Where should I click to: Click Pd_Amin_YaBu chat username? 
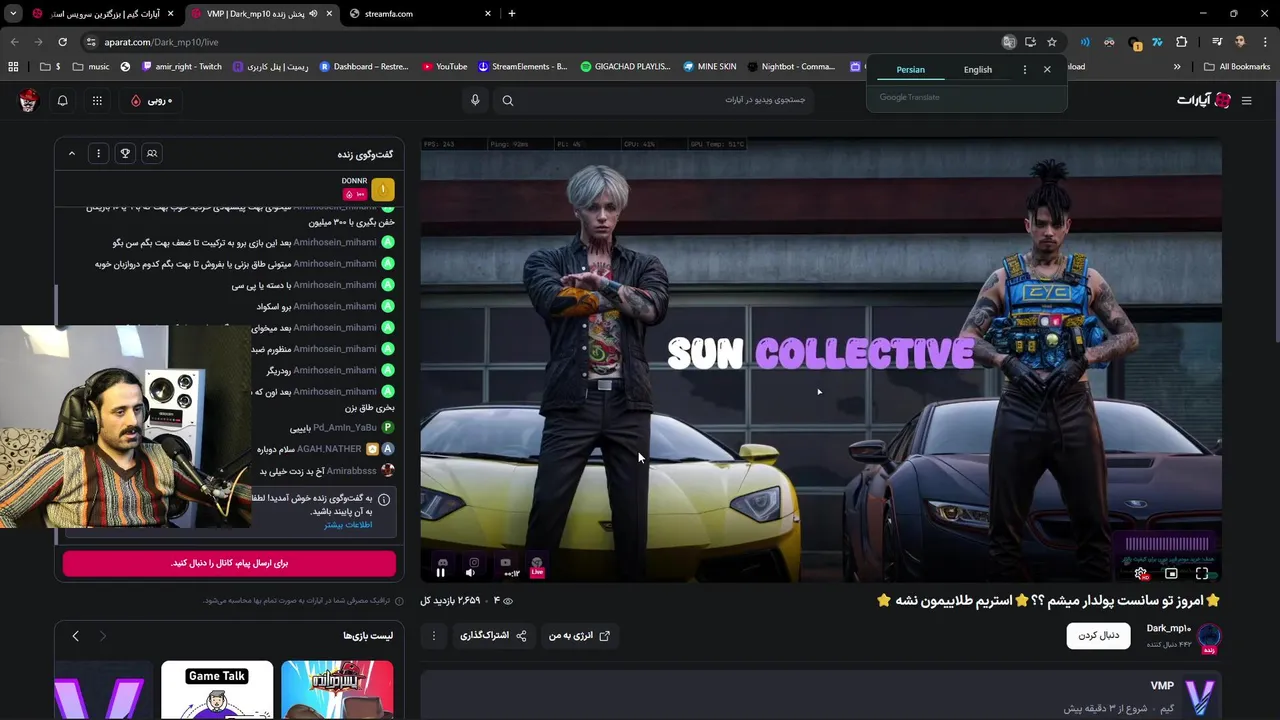click(x=345, y=427)
